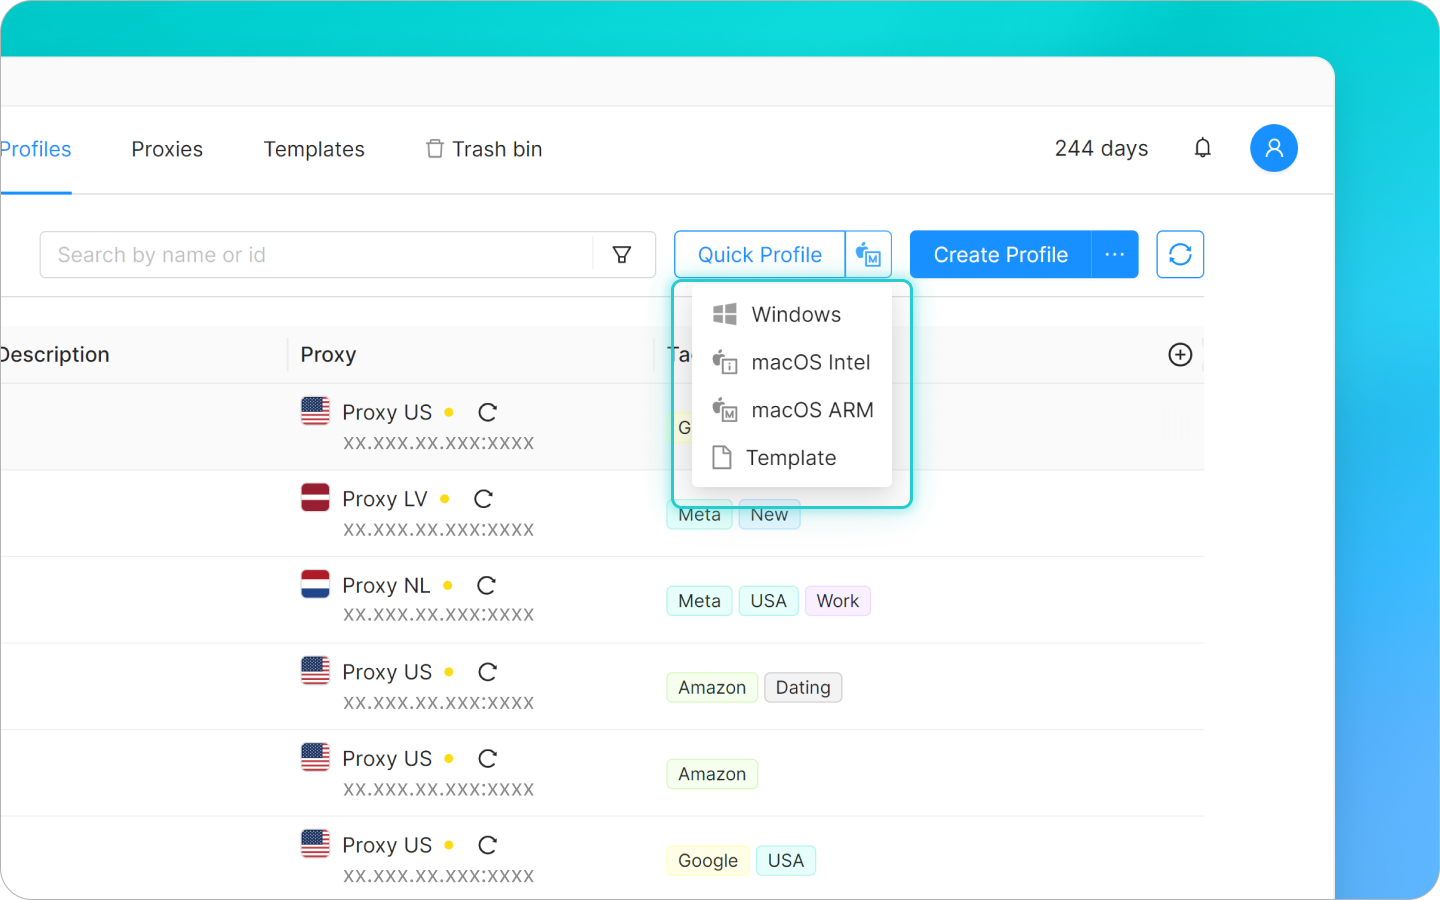Click the user avatar icon

coord(1273,148)
